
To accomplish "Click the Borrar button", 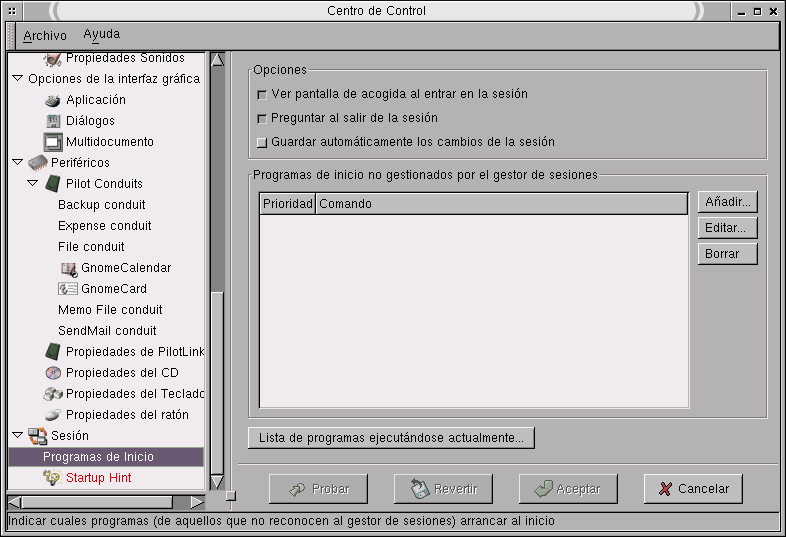I will pos(727,254).
